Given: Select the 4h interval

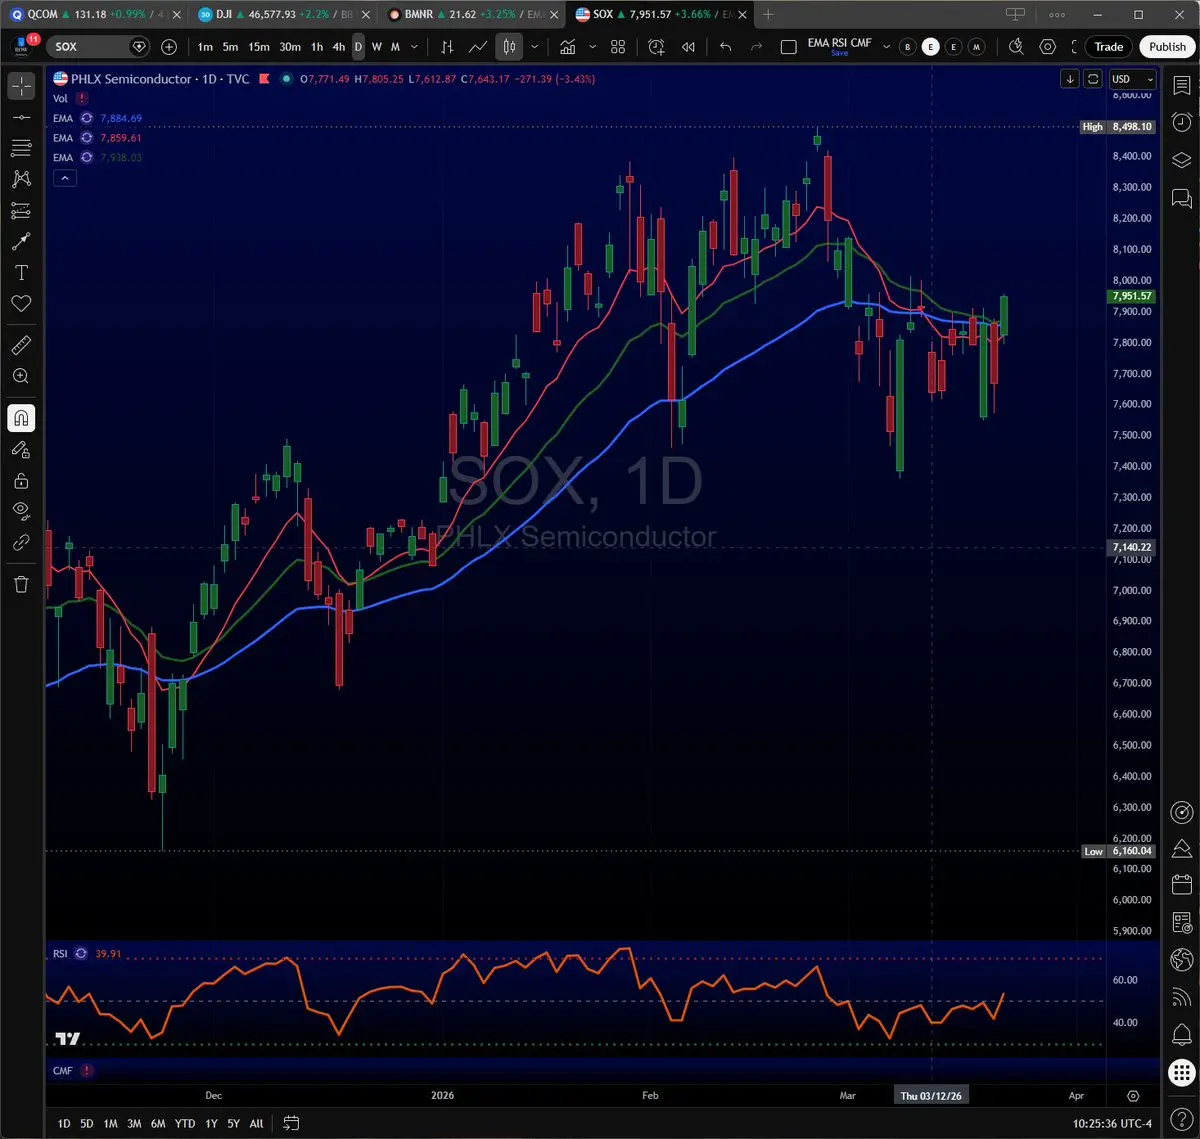Looking at the screenshot, I should (339, 47).
